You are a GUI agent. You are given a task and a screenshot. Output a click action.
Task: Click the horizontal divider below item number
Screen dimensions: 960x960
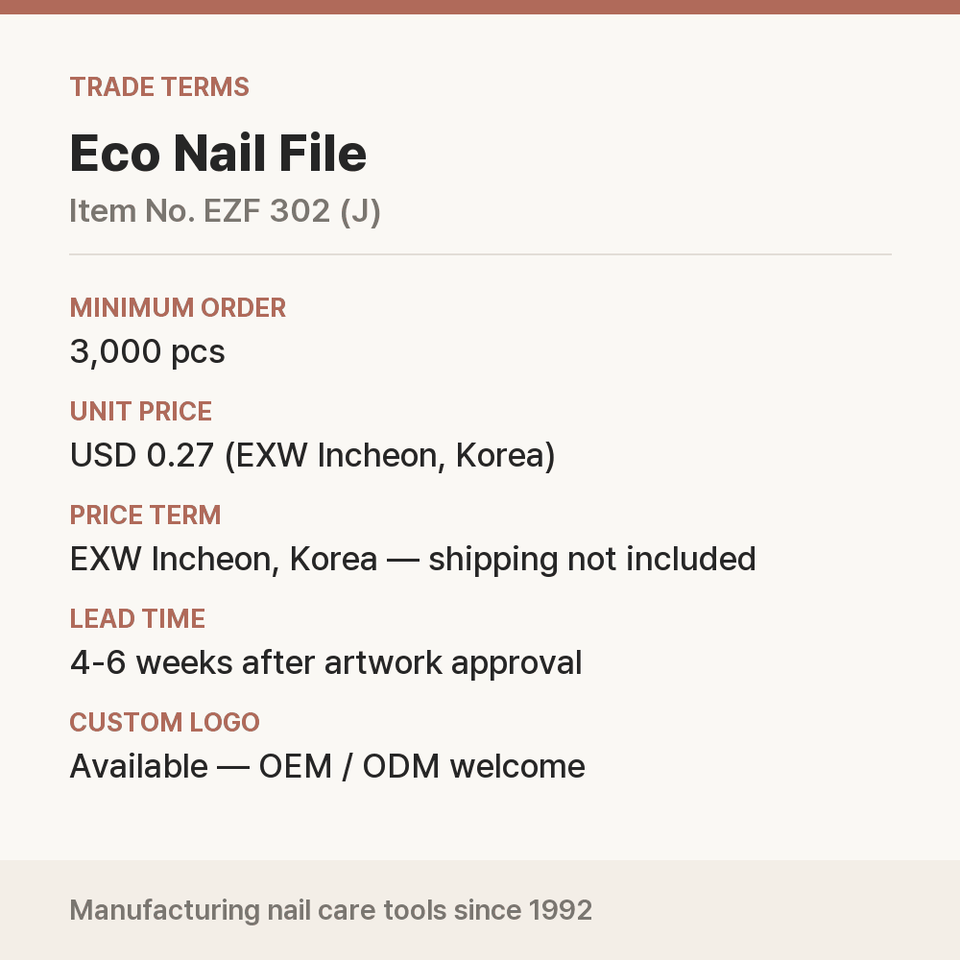[480, 254]
